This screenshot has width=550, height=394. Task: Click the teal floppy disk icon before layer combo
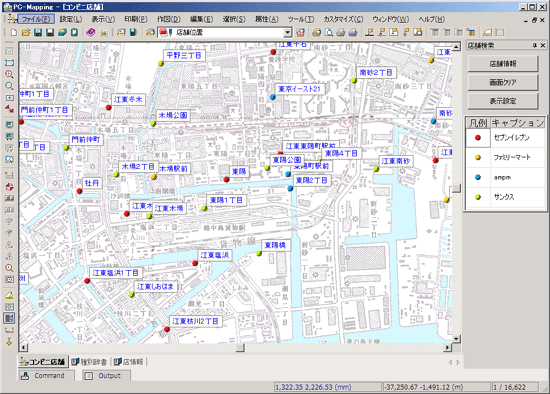coord(133,33)
